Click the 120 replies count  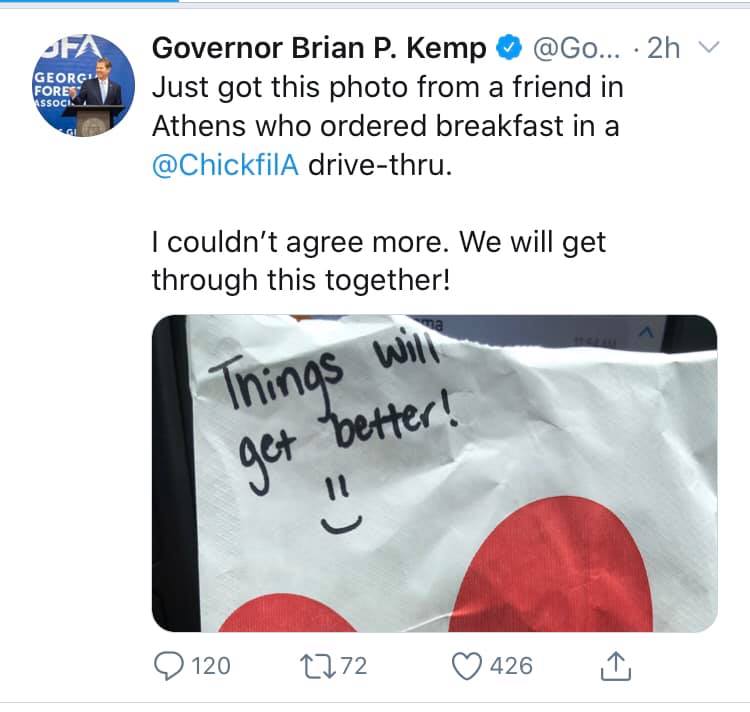coord(210,666)
